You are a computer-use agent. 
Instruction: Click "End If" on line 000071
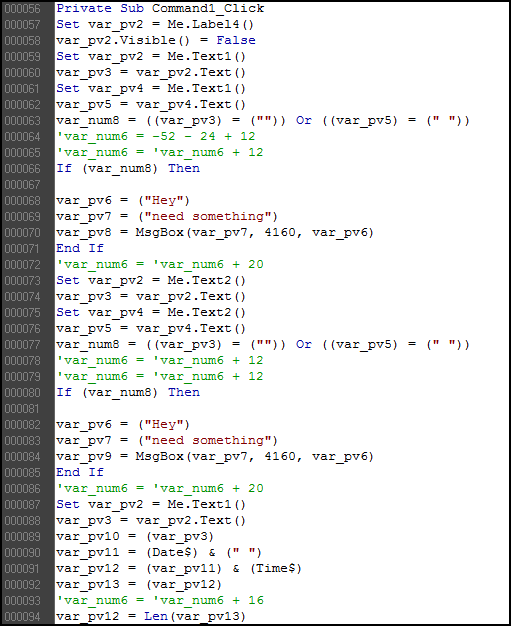80,249
